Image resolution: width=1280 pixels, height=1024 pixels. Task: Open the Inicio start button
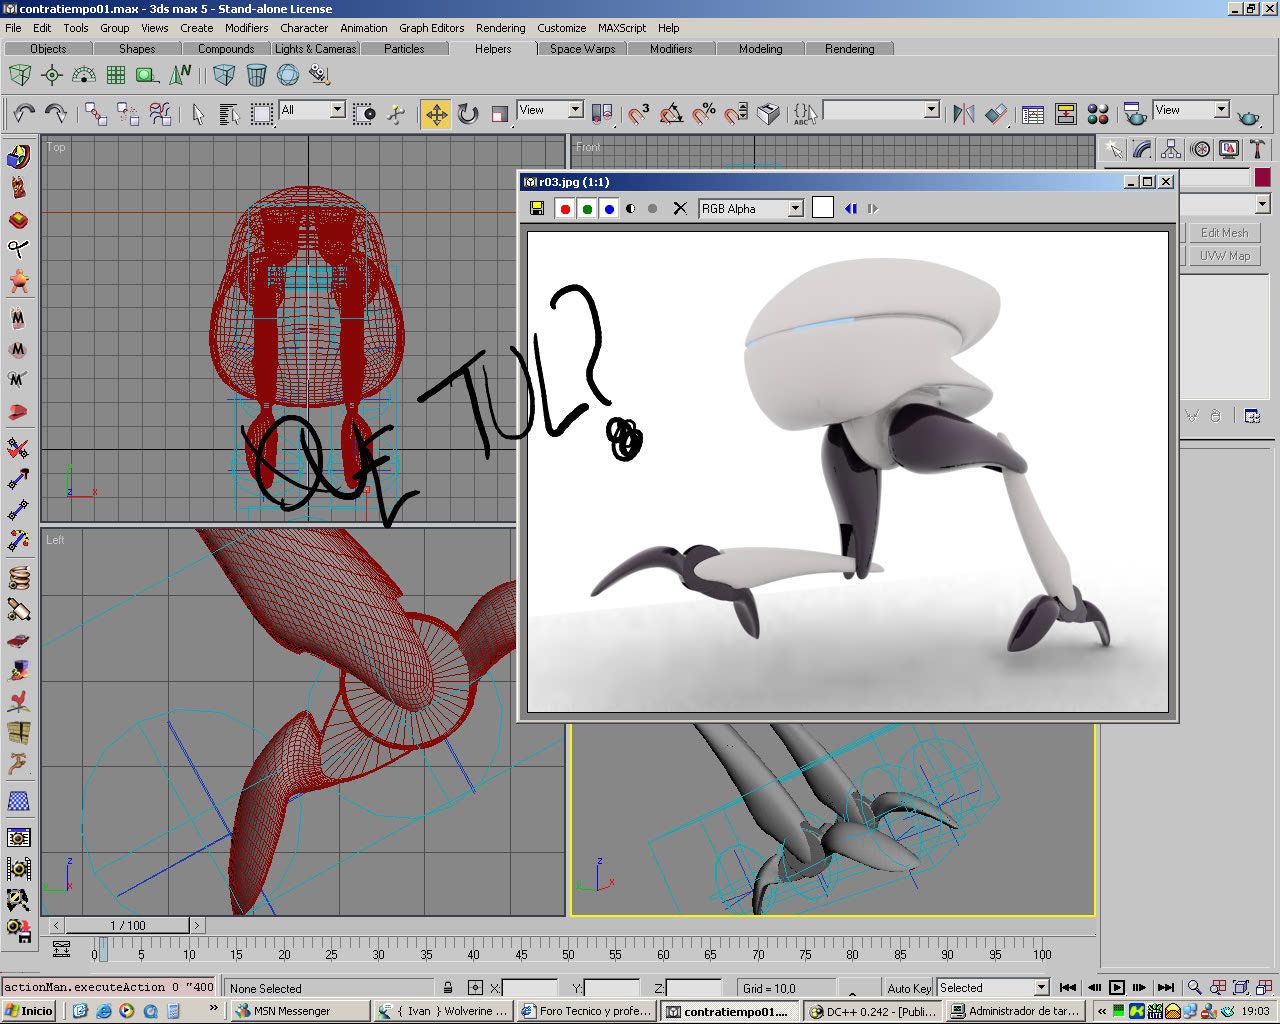click(x=29, y=1011)
